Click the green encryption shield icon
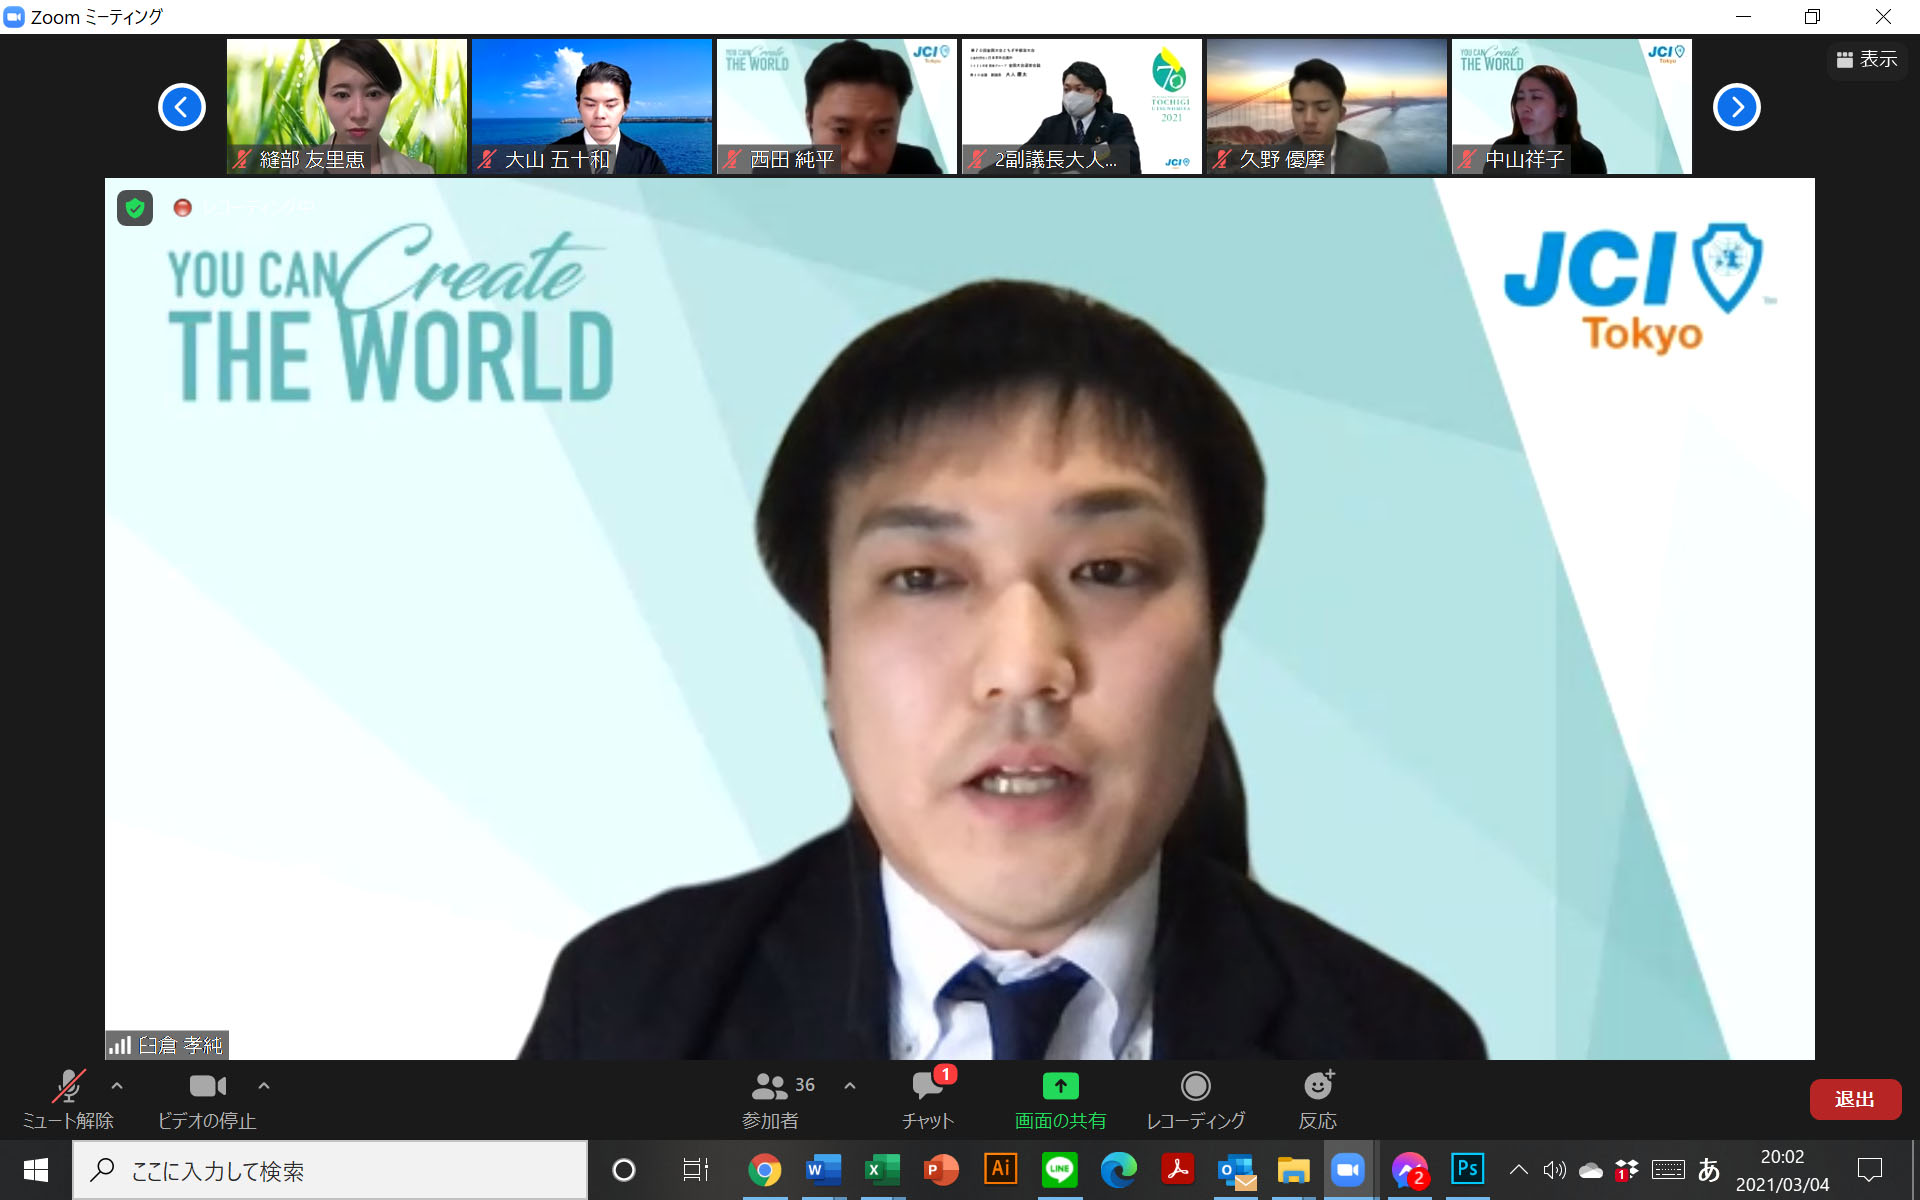 pos(135,208)
